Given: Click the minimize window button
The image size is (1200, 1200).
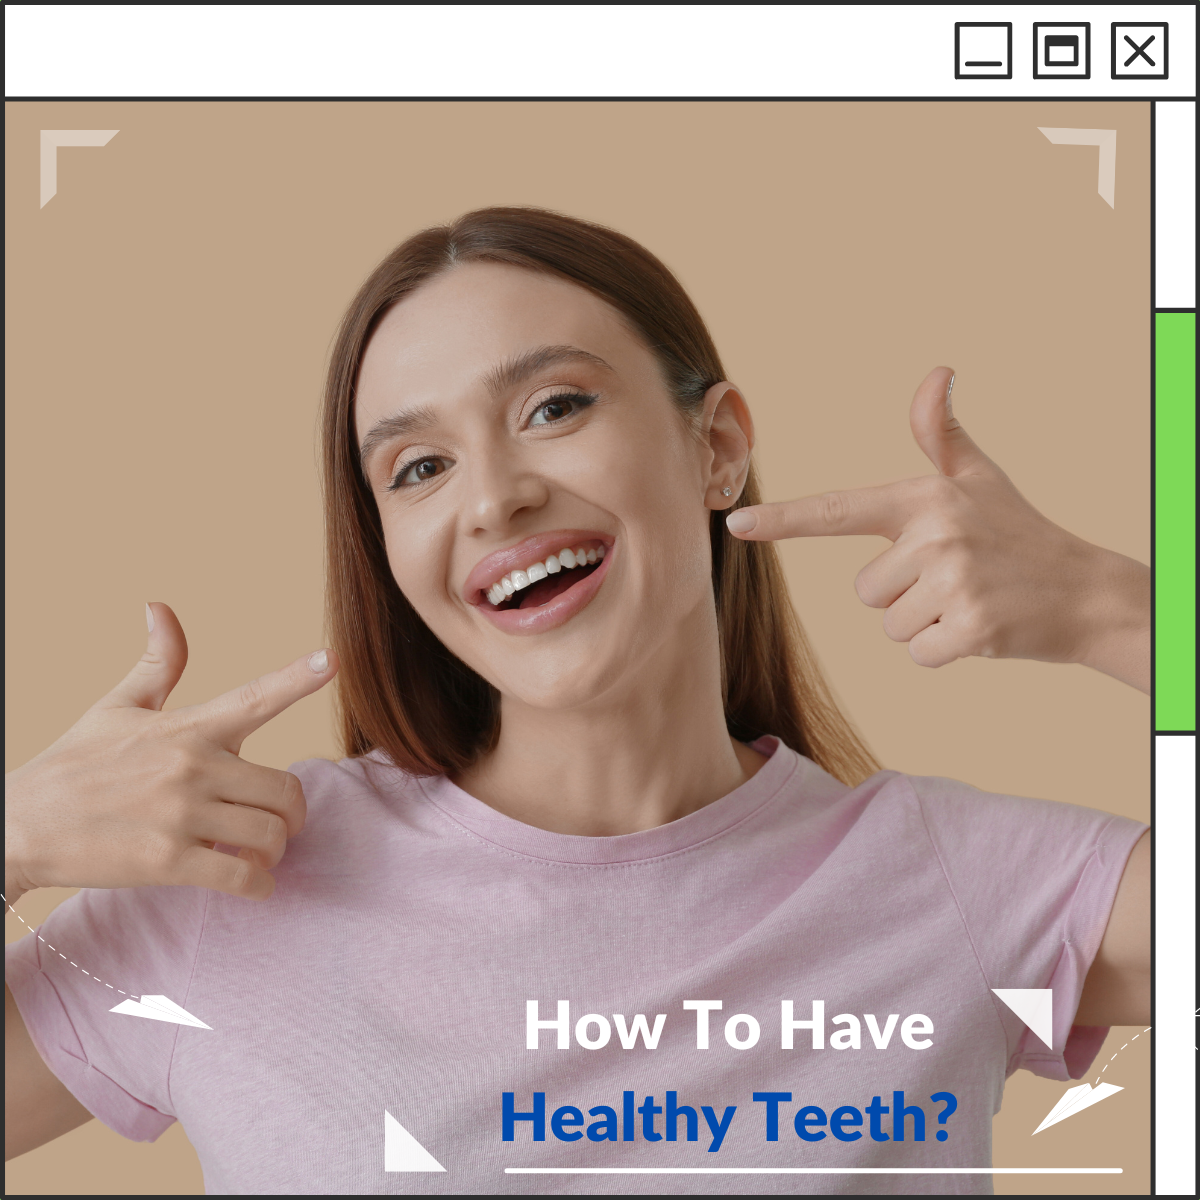Looking at the screenshot, I should (983, 51).
